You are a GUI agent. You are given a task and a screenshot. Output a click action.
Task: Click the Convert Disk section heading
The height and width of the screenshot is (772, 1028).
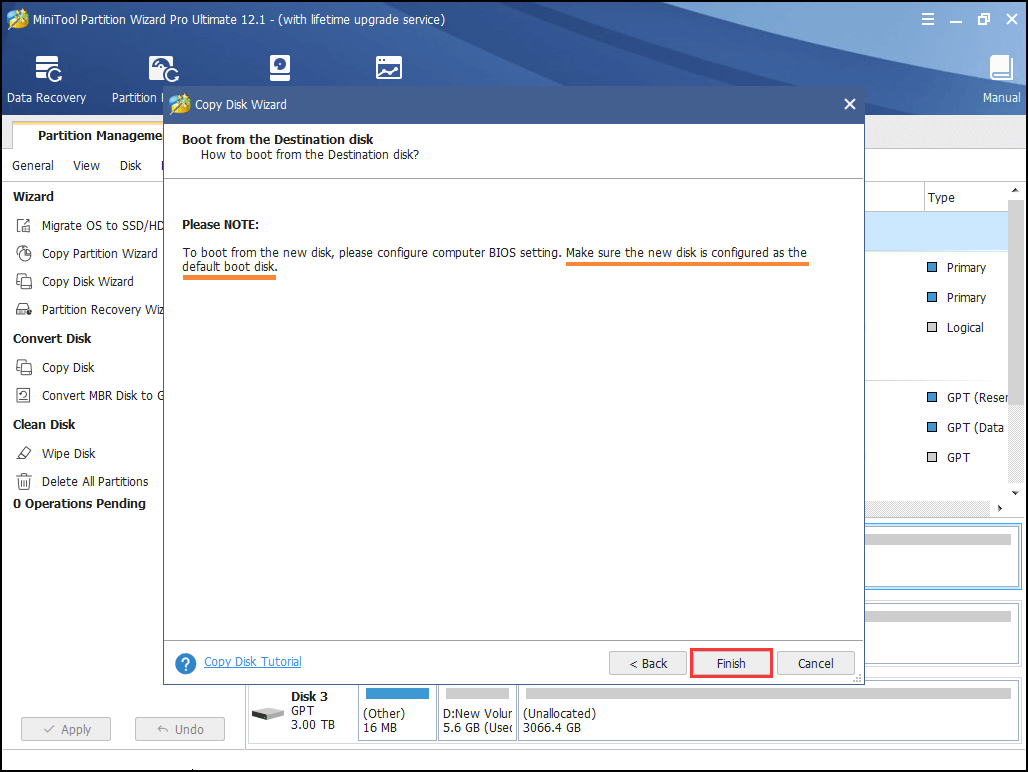point(52,339)
